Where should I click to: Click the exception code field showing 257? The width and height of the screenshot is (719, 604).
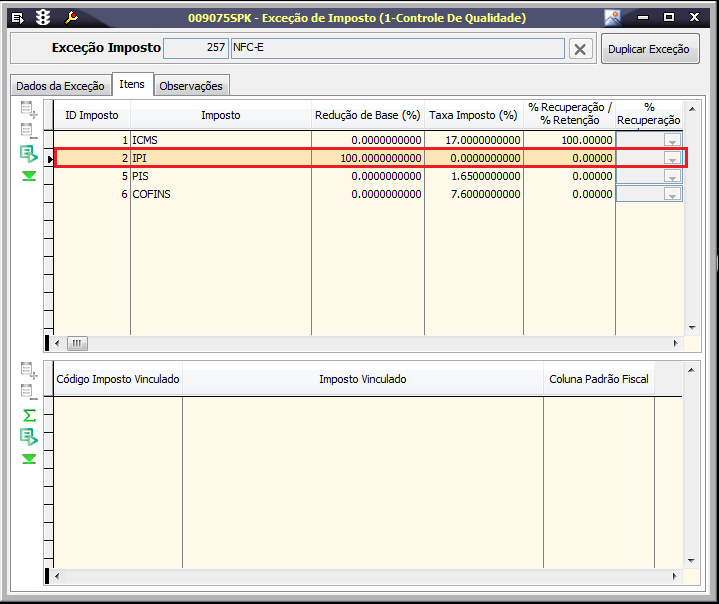point(196,48)
